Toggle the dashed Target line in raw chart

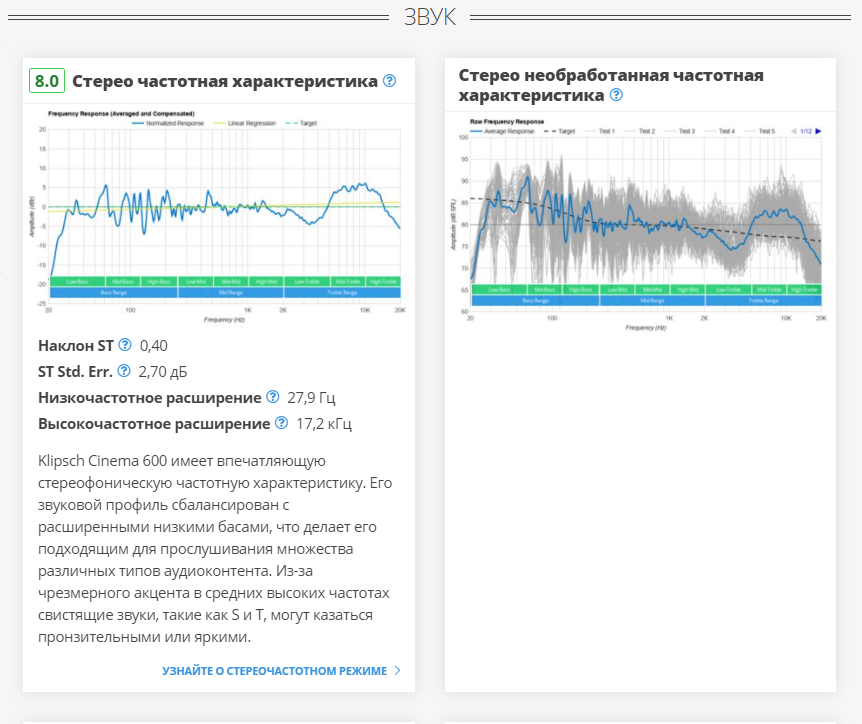pyautogui.click(x=560, y=131)
